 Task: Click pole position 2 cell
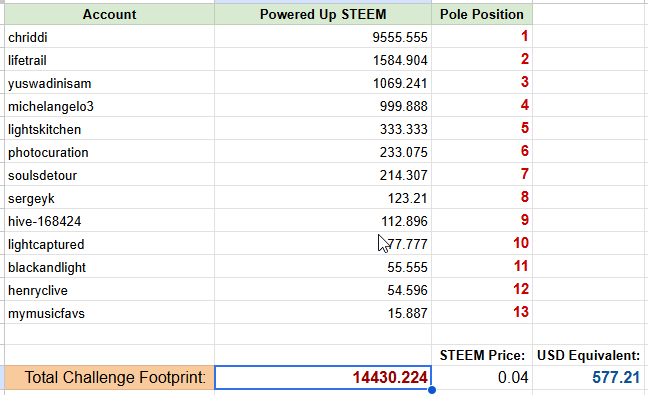[482, 60]
